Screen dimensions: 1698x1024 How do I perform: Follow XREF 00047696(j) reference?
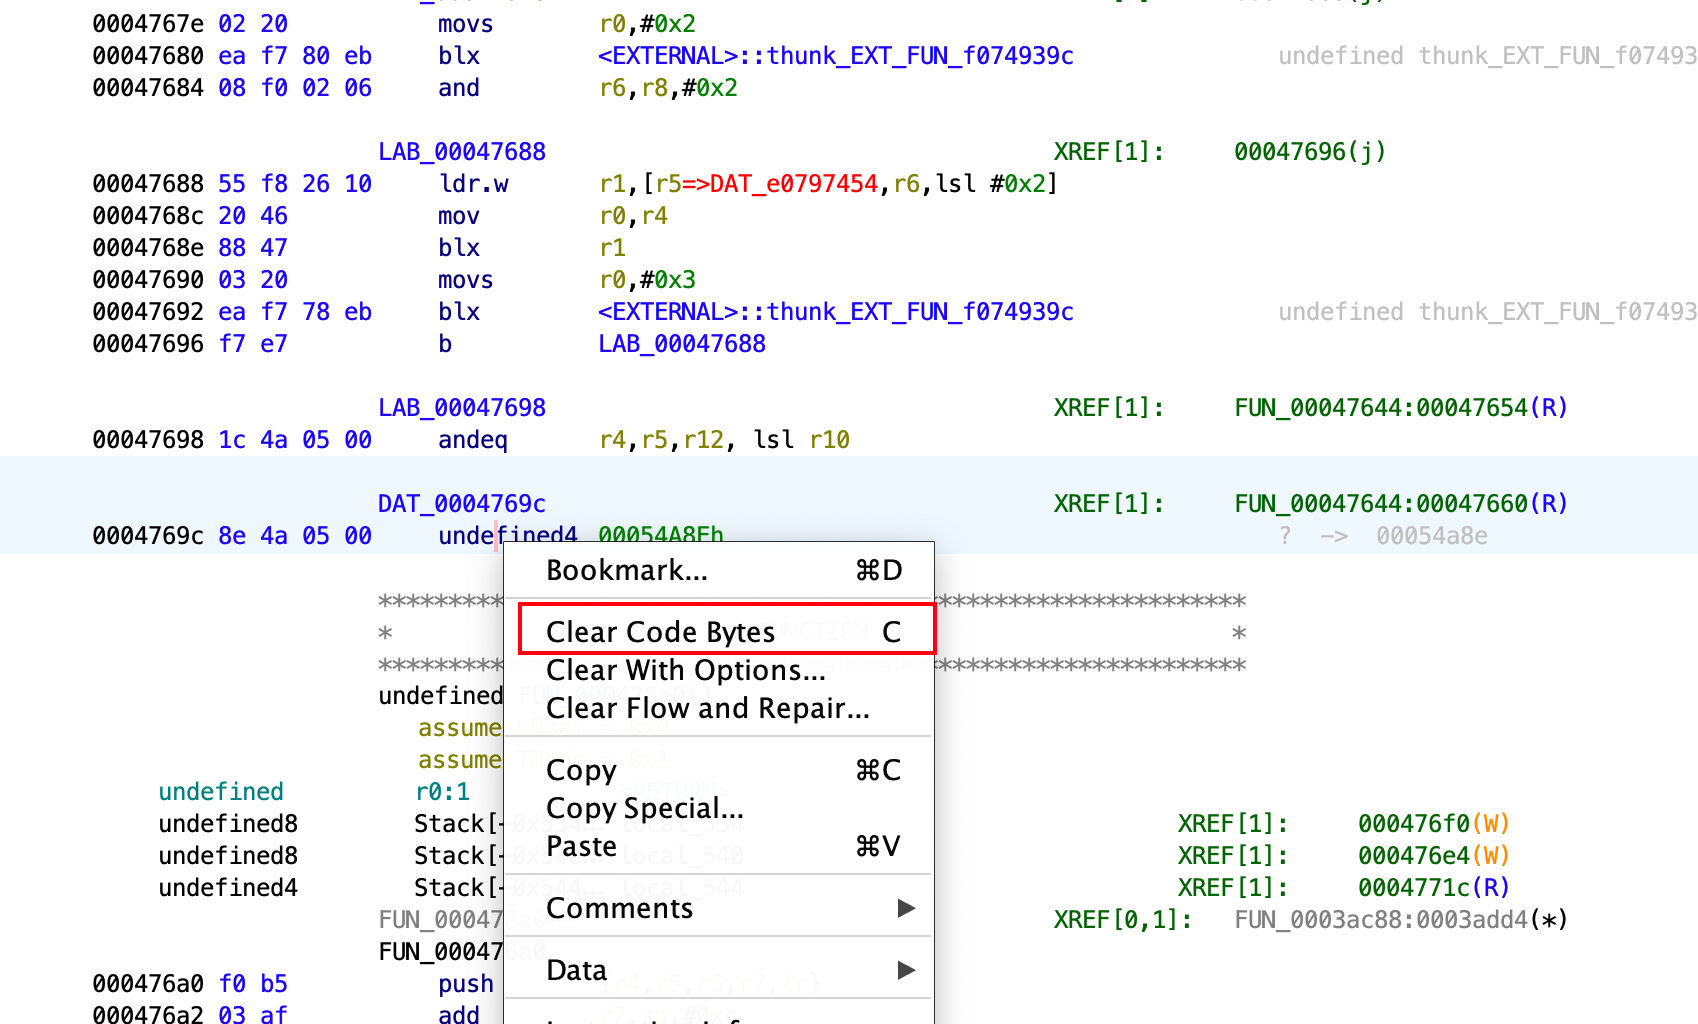coord(1310,152)
